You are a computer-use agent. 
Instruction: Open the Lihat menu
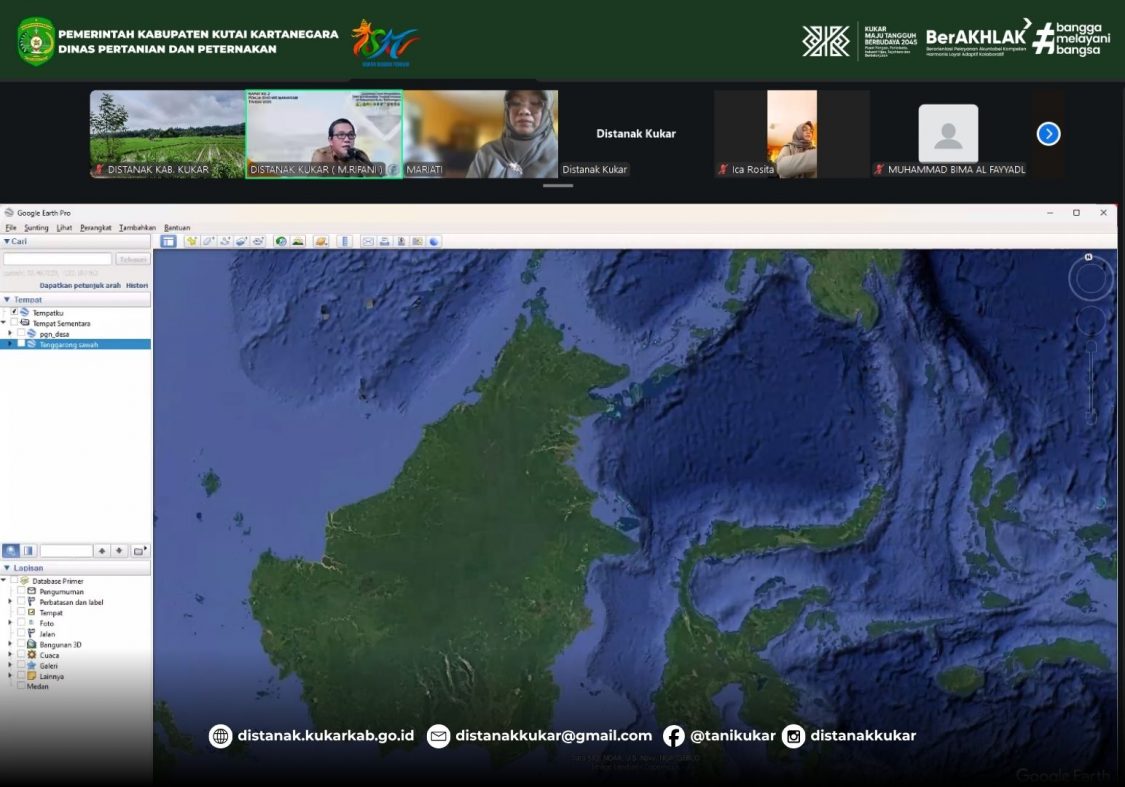coord(64,228)
